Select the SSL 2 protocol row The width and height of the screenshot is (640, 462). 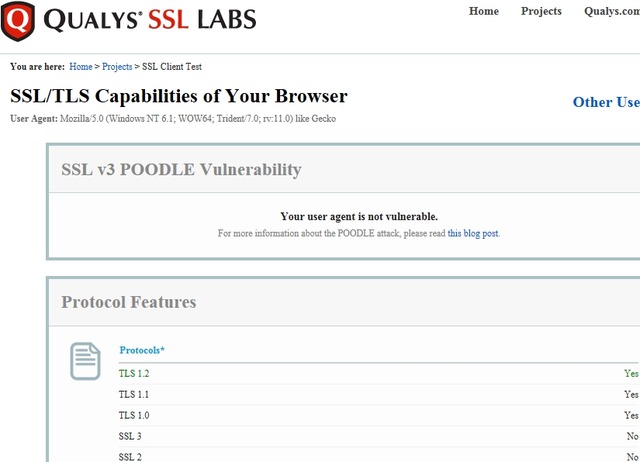378,457
